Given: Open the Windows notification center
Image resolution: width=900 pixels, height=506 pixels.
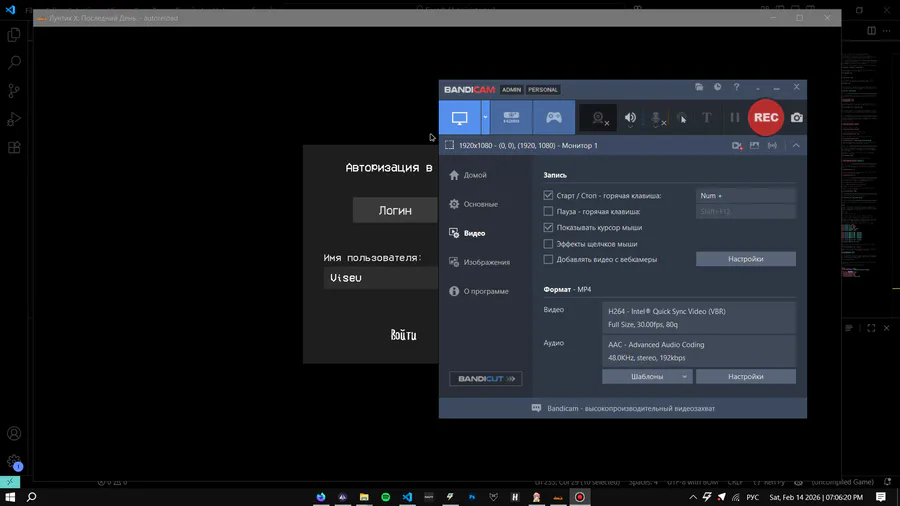Looking at the screenshot, I should [881, 497].
